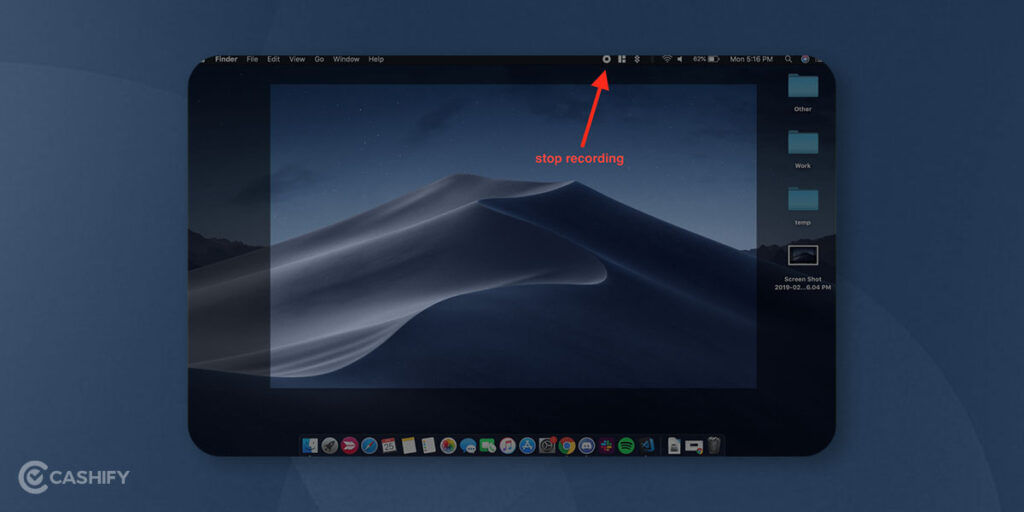Open the Trash in Dock
1024x512 pixels.
(x=714, y=445)
